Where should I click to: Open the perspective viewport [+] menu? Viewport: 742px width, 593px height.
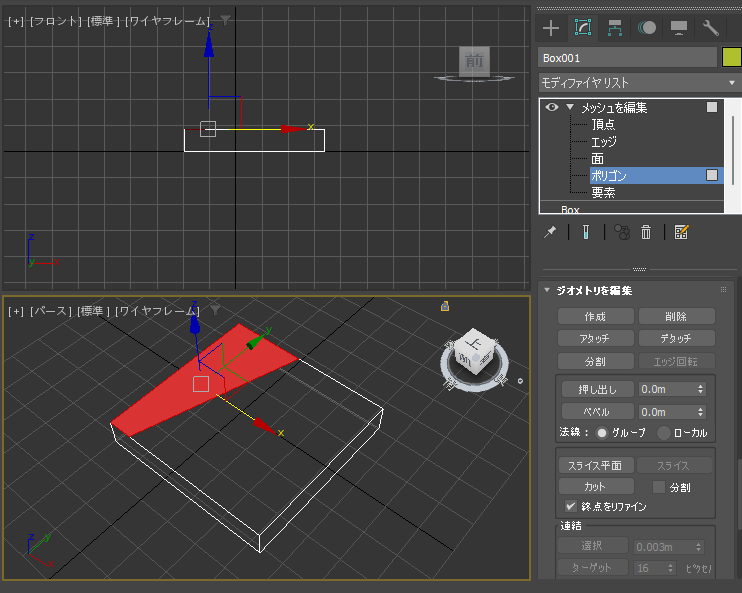[16, 311]
